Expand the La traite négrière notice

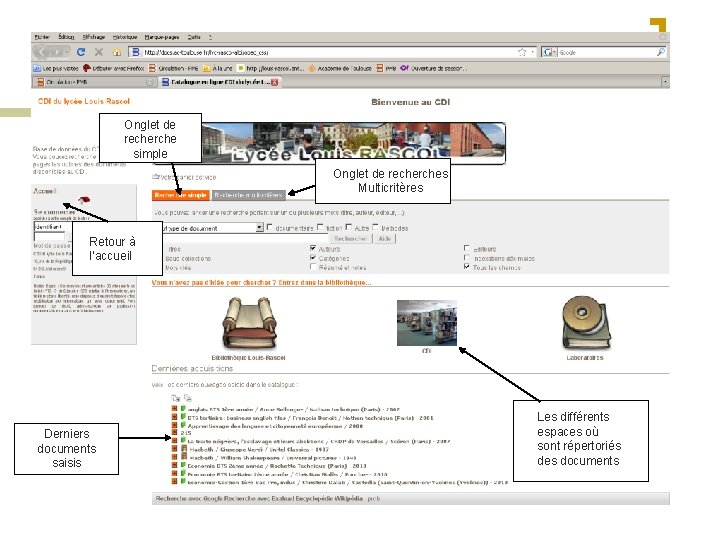174,441
